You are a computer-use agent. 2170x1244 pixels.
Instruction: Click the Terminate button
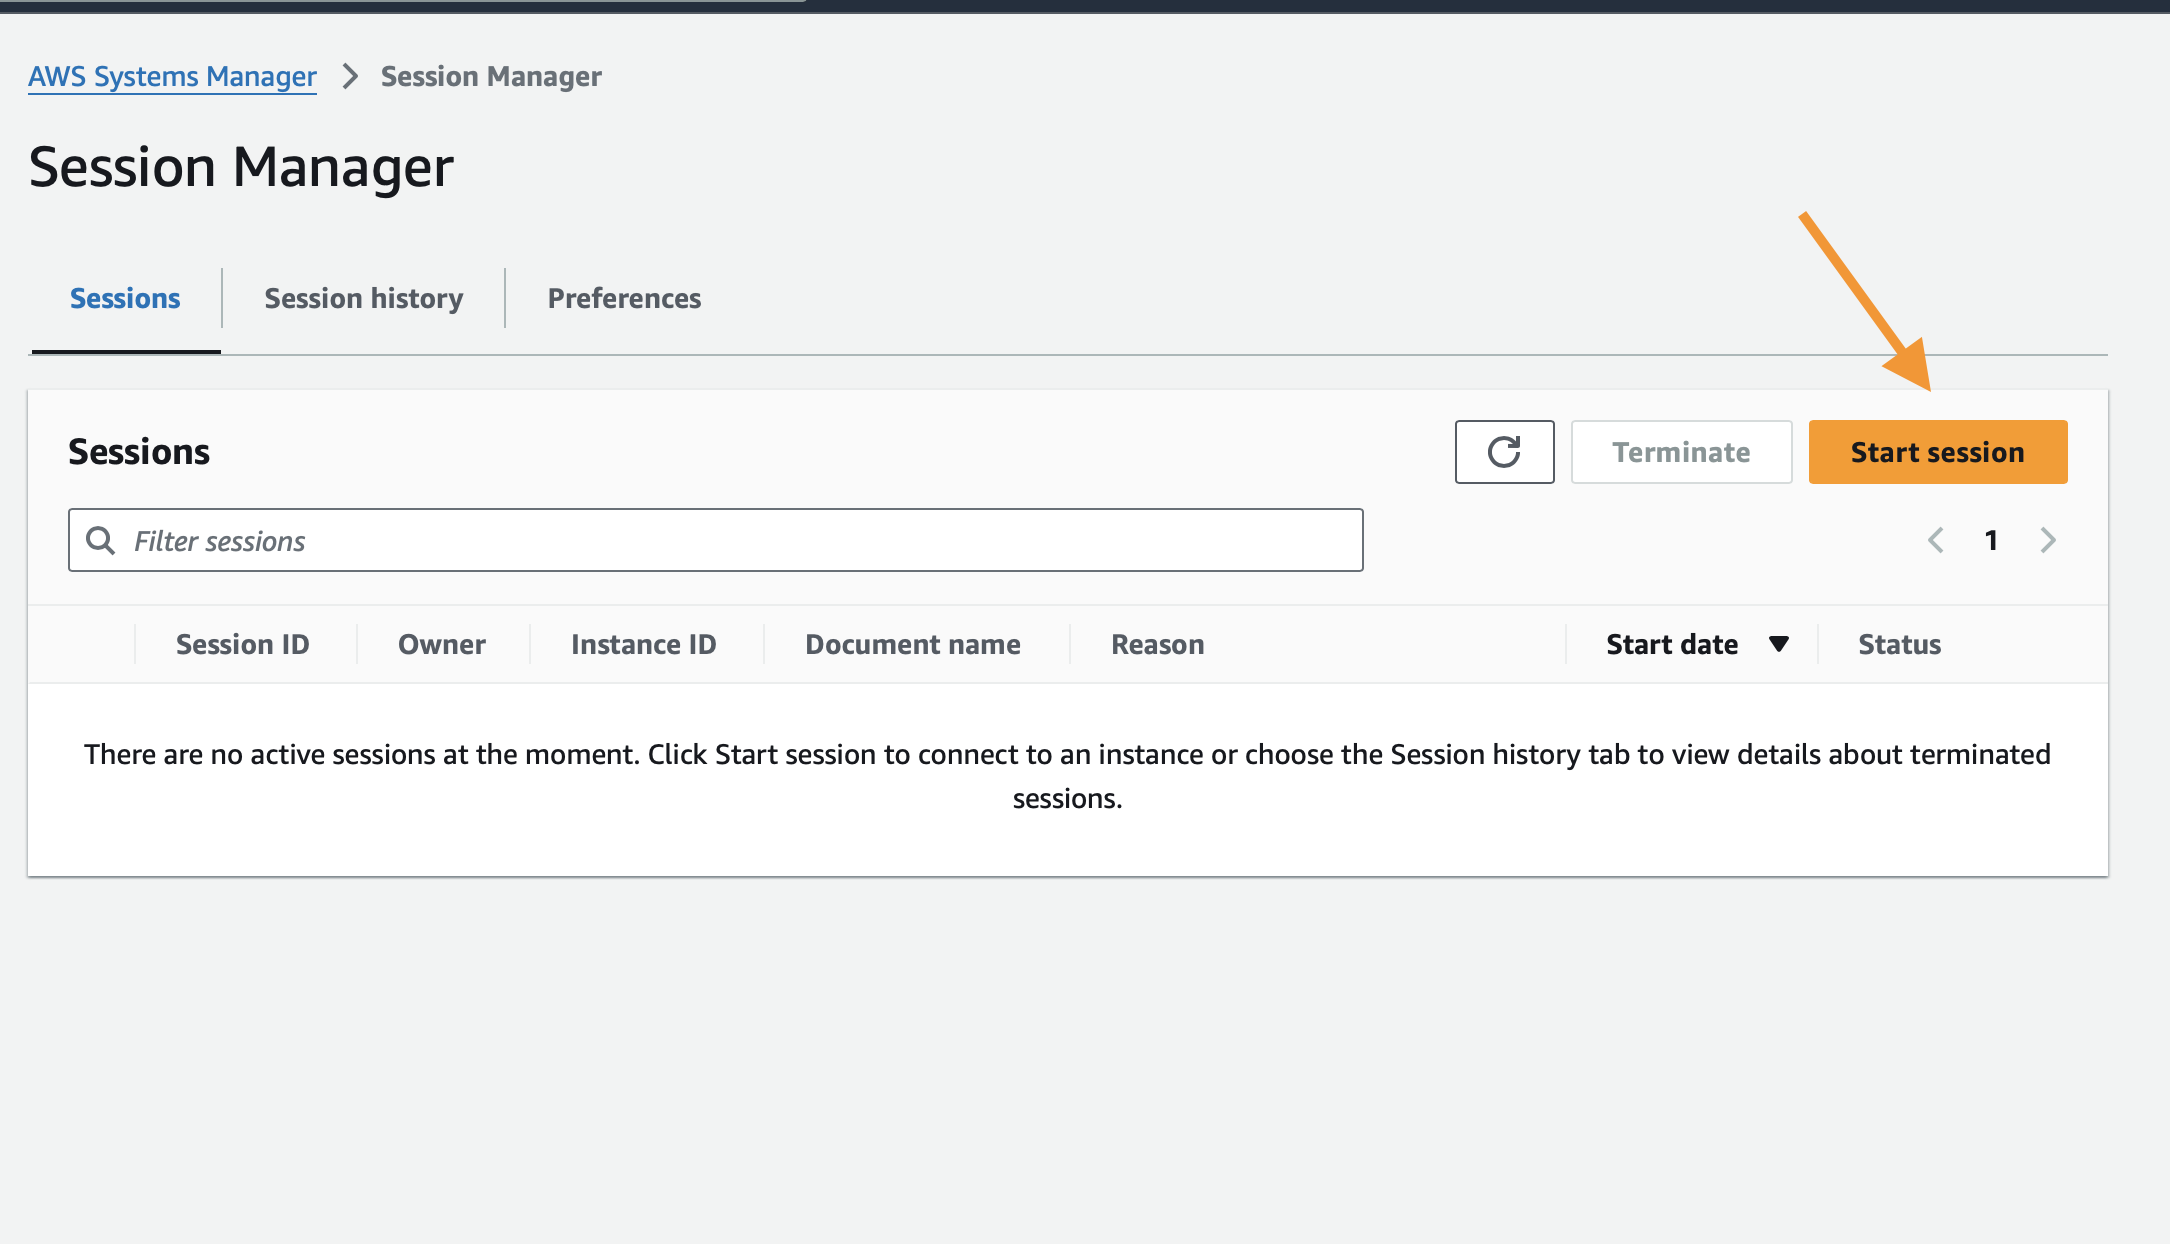click(1681, 452)
